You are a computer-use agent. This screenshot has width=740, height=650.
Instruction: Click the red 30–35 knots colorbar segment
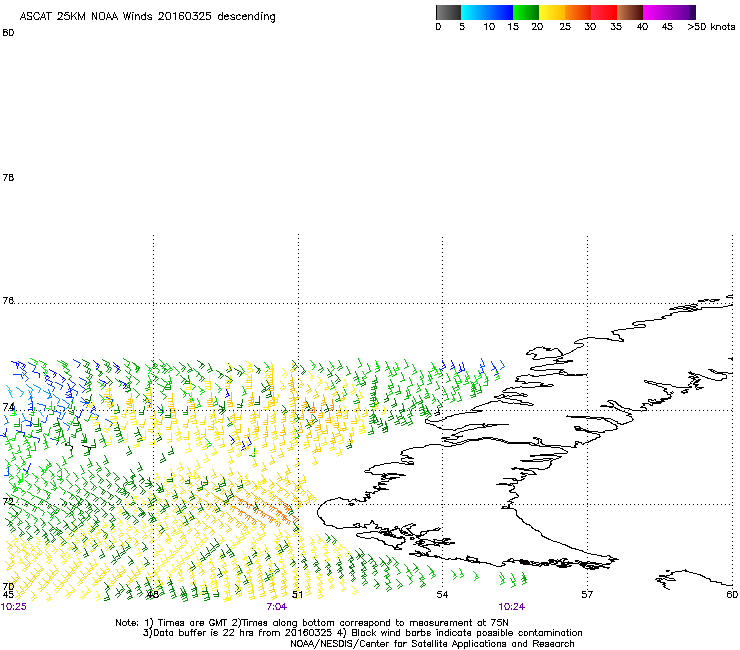(x=604, y=12)
